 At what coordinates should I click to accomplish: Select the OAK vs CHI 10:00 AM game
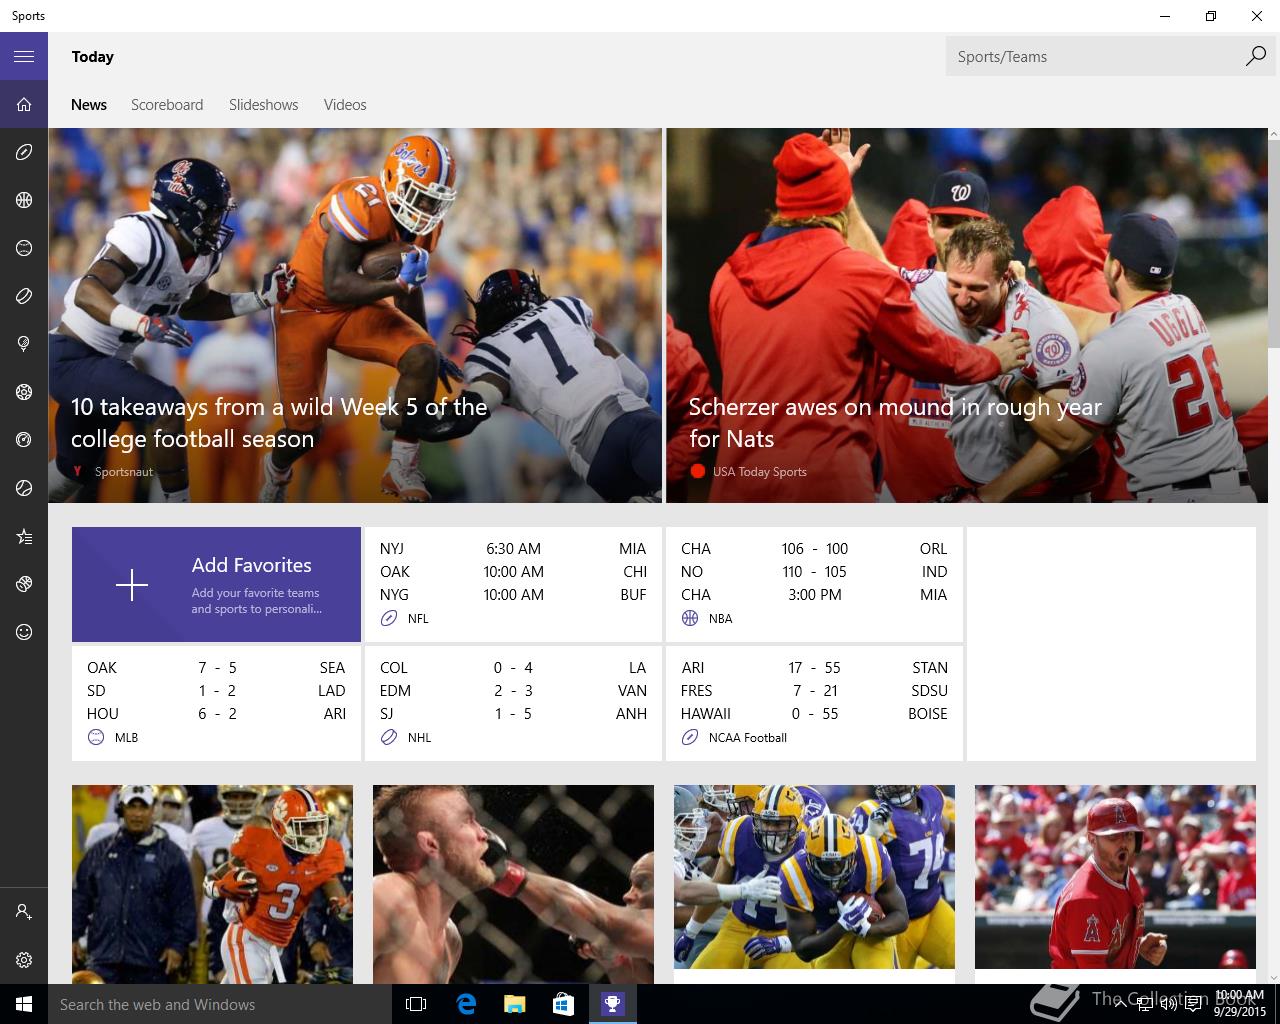pos(513,572)
